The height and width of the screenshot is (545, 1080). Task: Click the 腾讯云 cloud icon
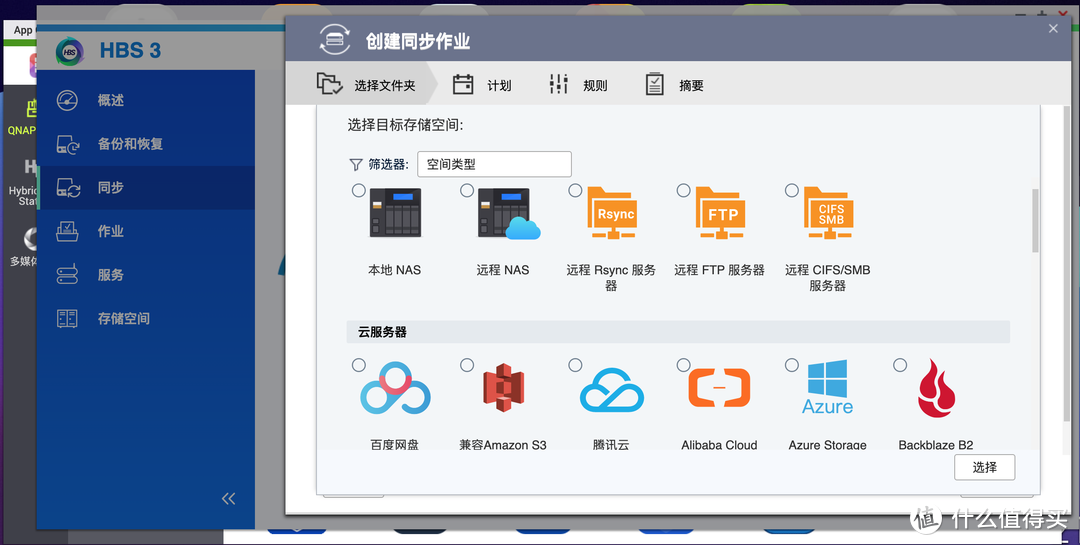tap(612, 390)
